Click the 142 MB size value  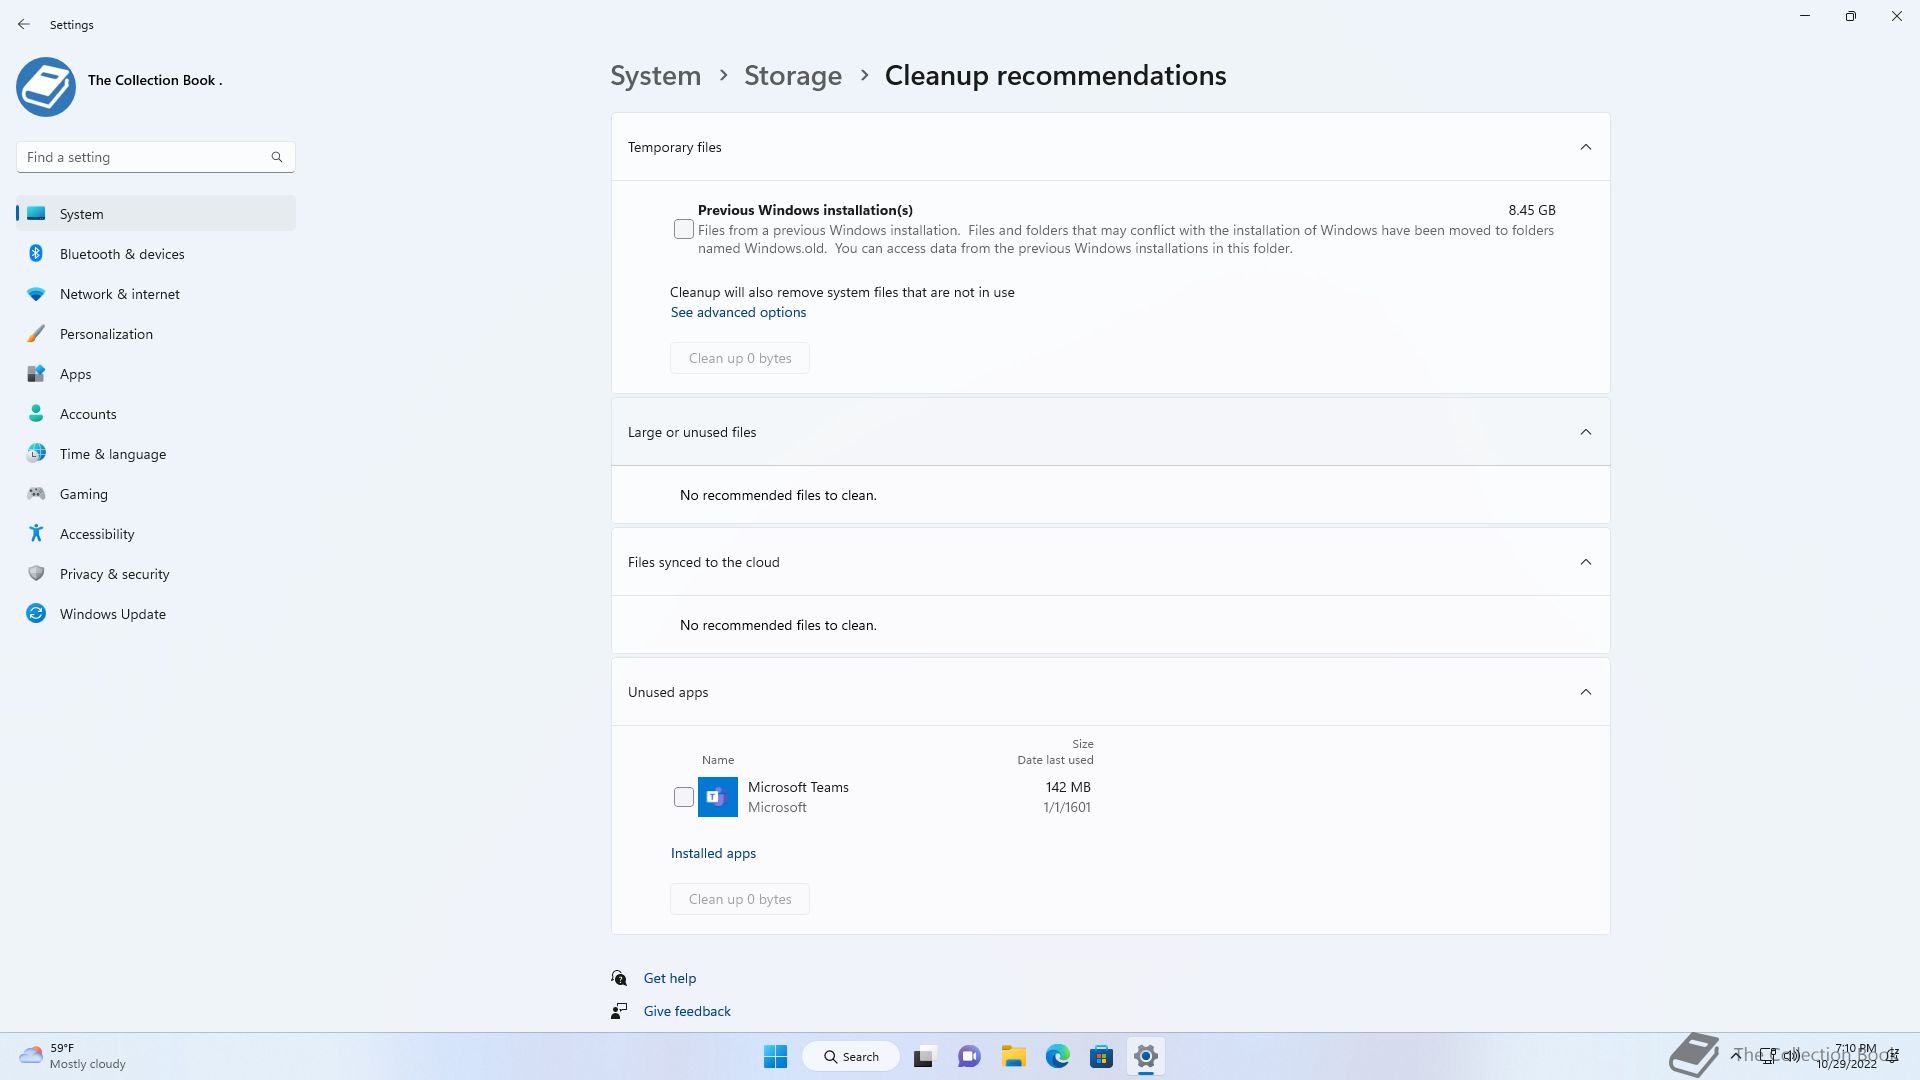click(1068, 787)
